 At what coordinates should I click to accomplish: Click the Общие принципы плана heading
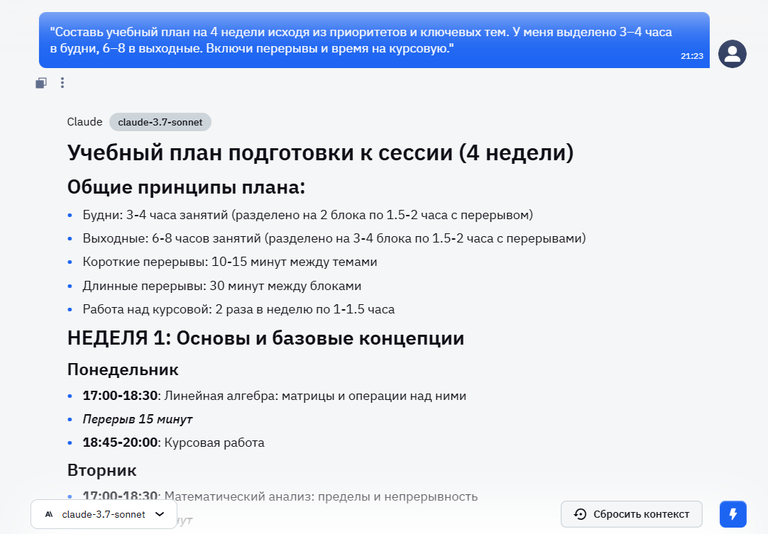pyautogui.click(x=186, y=187)
